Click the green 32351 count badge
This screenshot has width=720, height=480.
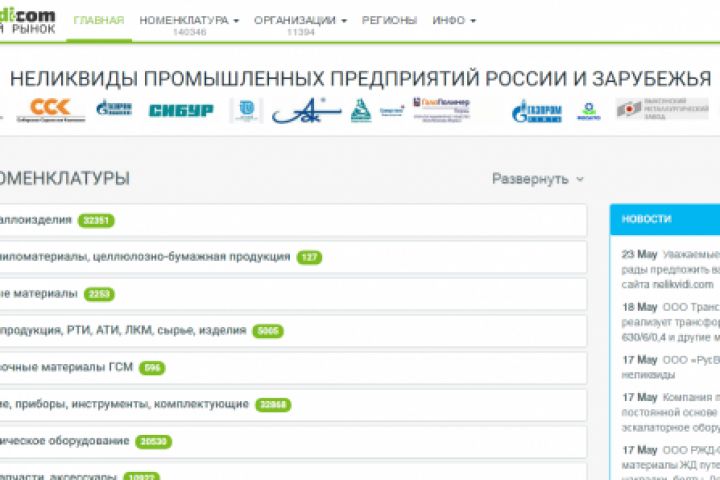tap(96, 220)
